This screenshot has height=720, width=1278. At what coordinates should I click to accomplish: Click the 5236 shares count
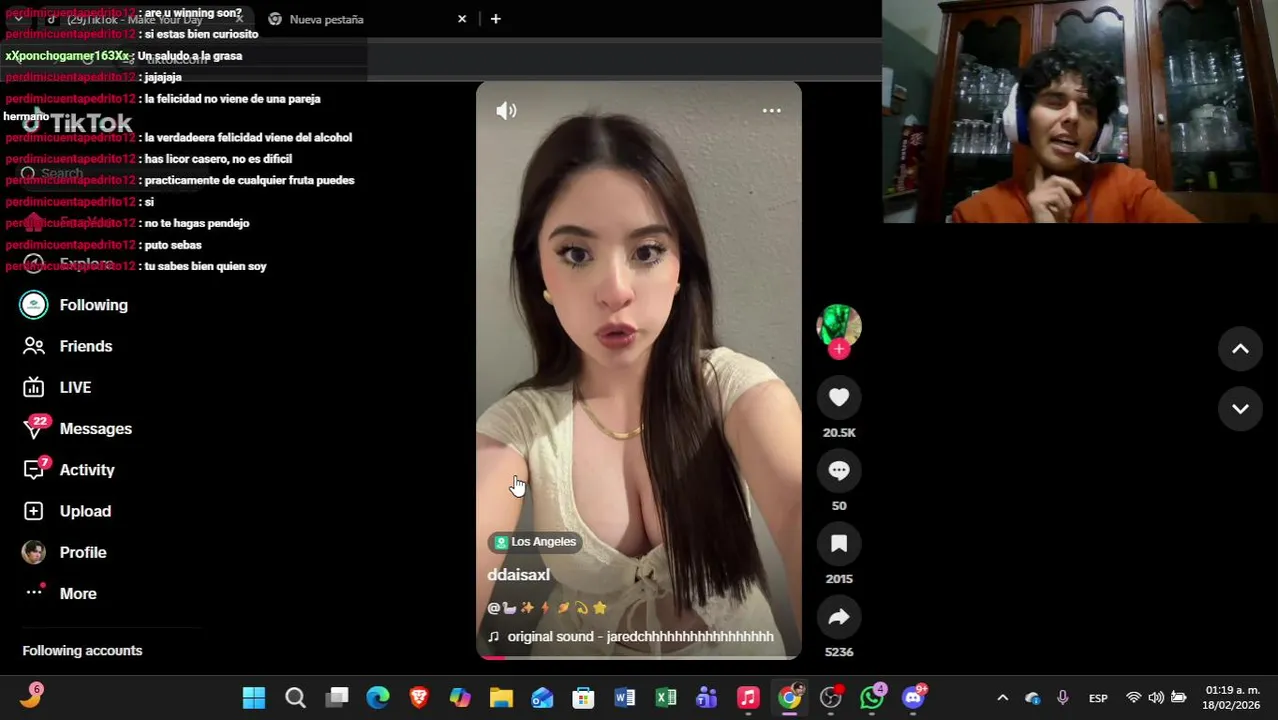pos(839,652)
